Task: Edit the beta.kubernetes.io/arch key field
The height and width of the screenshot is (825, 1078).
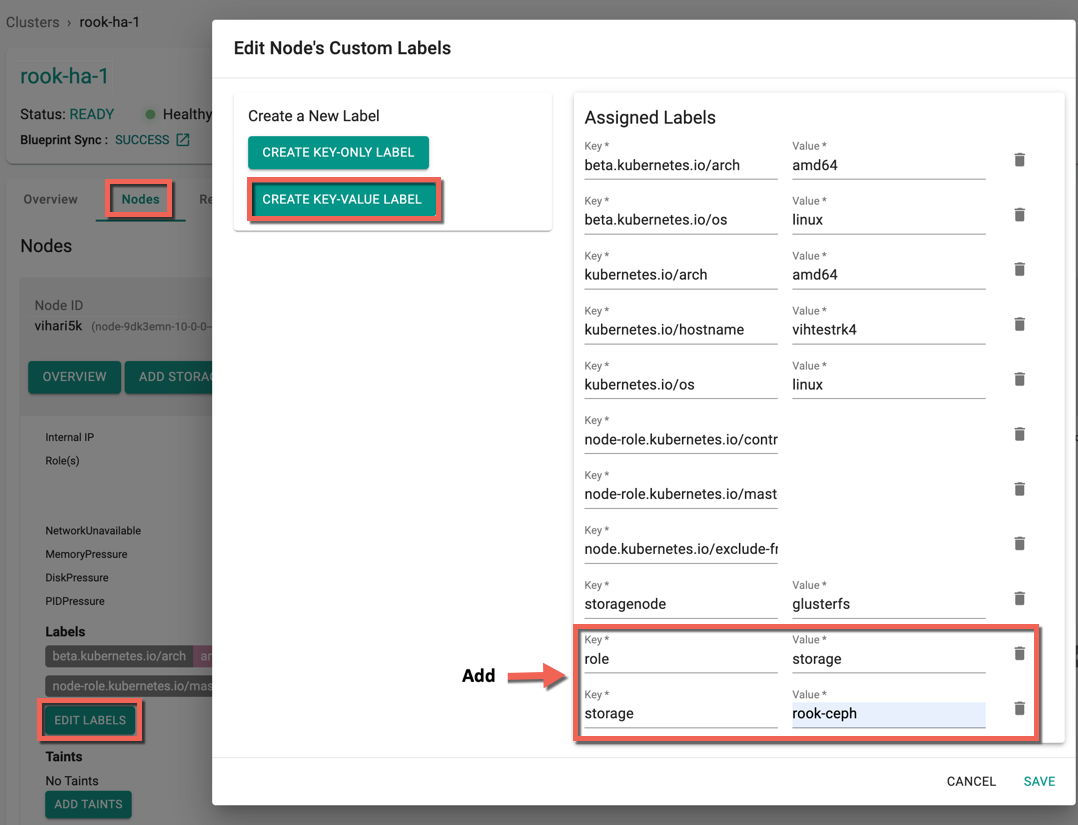Action: (681, 165)
